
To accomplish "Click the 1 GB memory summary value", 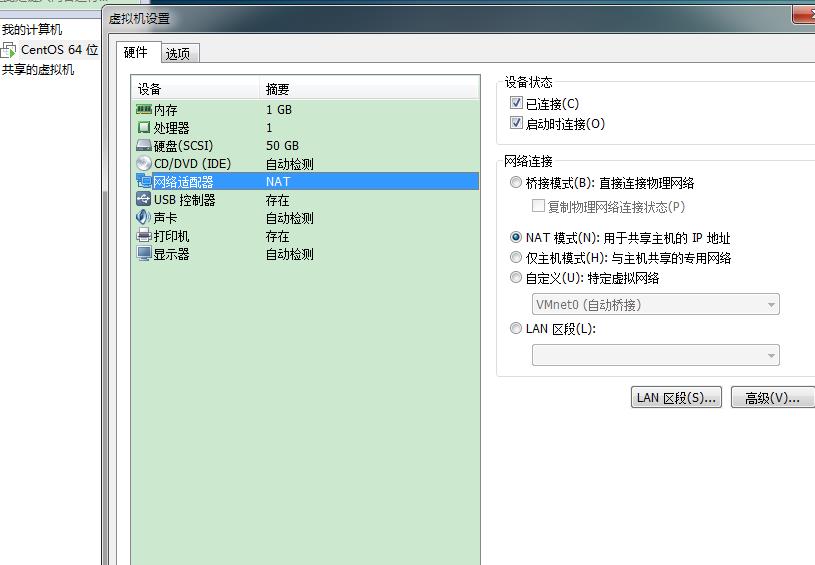I will coord(279,110).
